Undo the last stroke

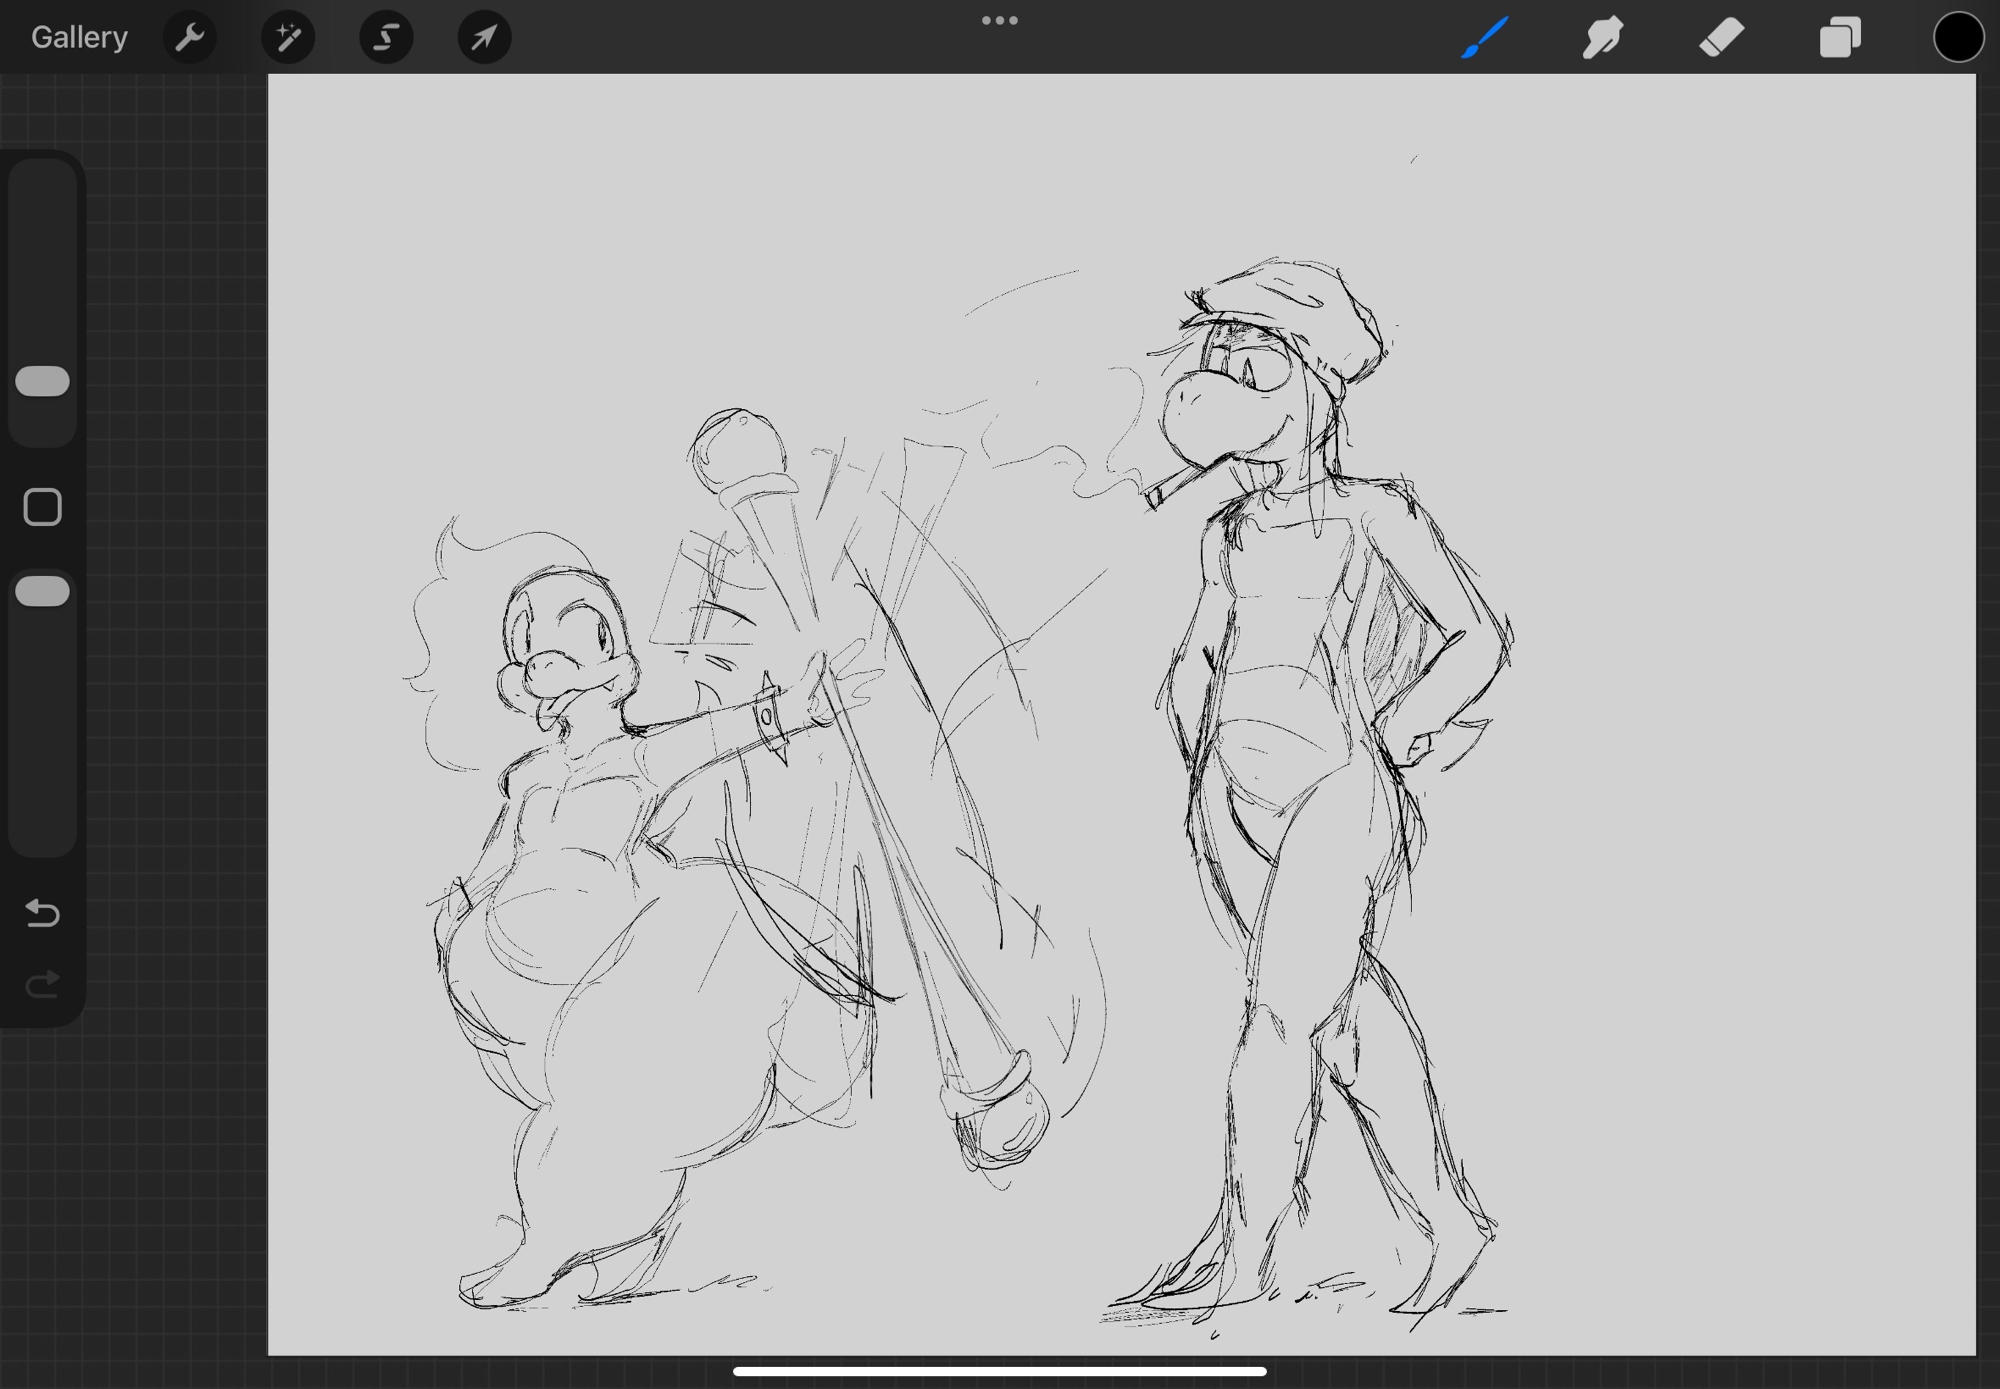[x=42, y=912]
